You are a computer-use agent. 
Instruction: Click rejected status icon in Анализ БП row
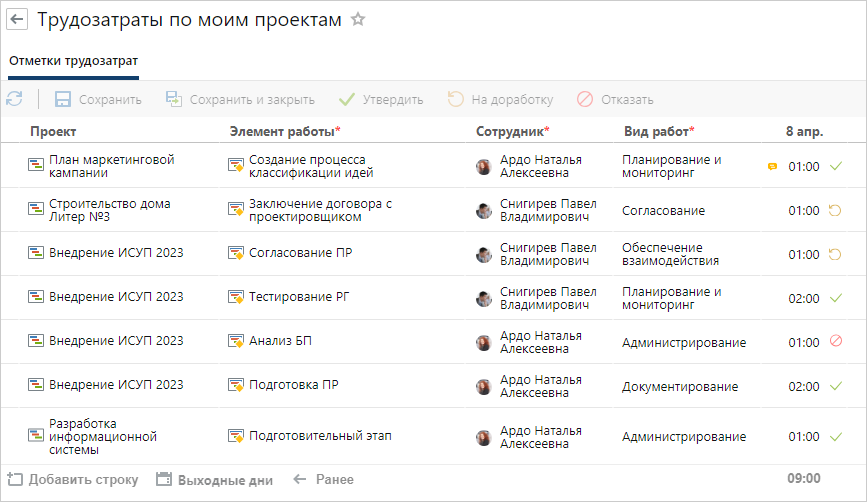tap(836, 342)
